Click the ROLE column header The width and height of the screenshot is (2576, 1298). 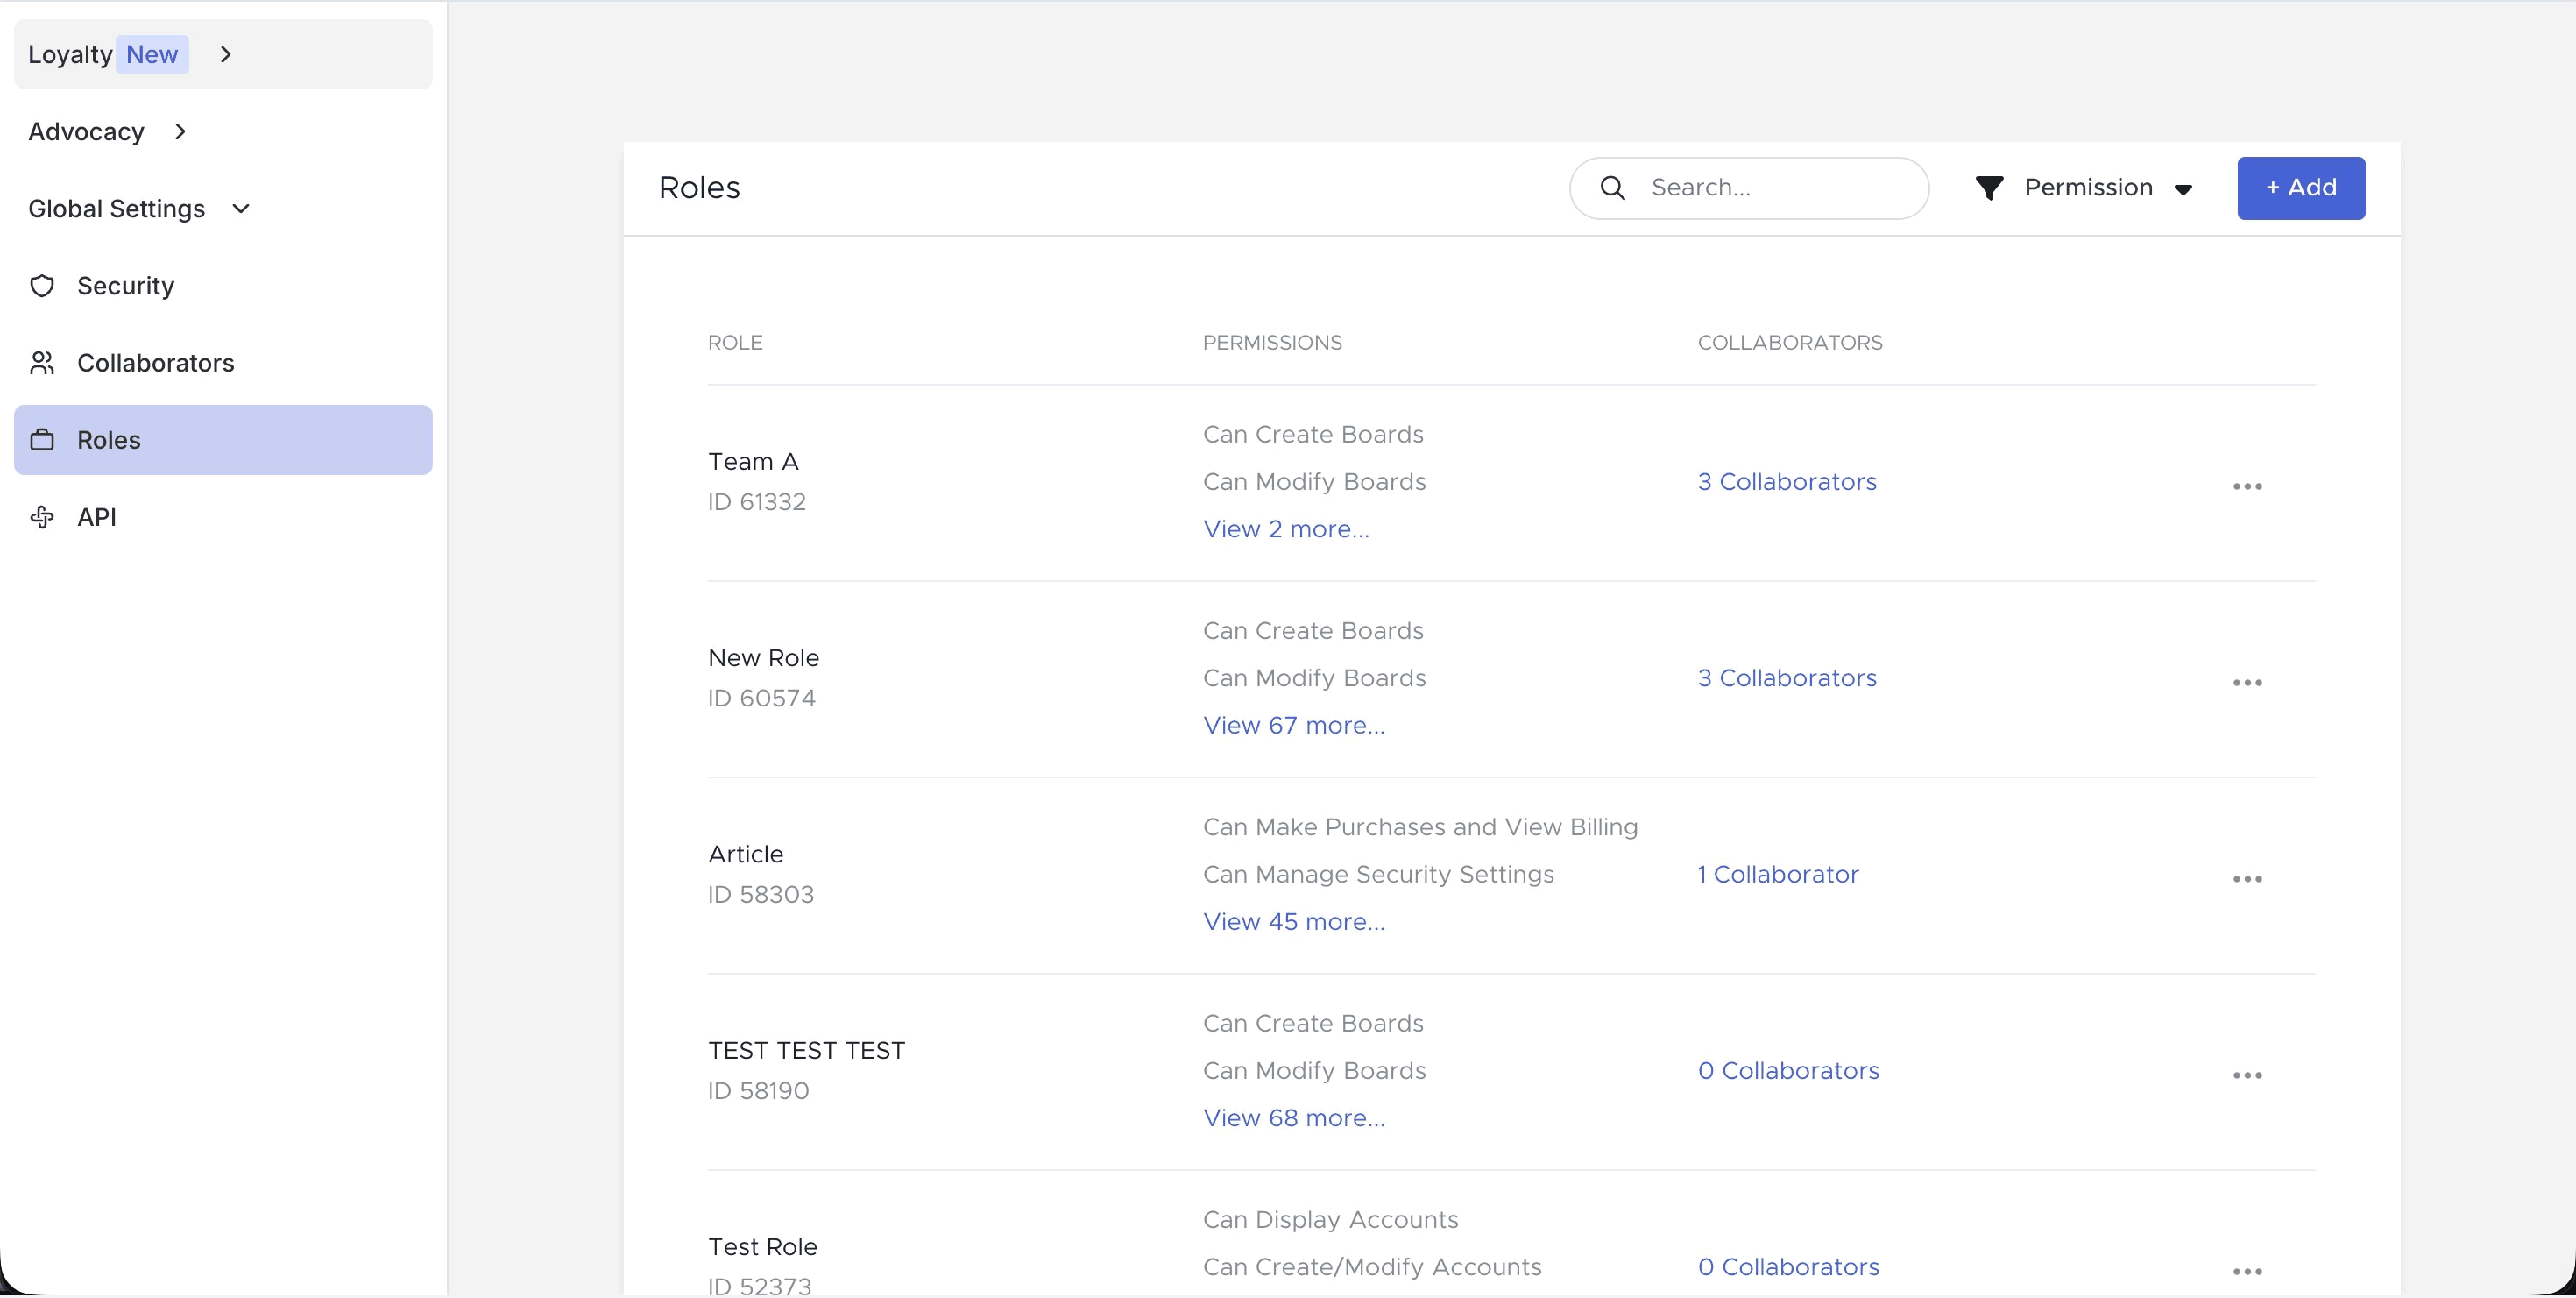click(735, 343)
